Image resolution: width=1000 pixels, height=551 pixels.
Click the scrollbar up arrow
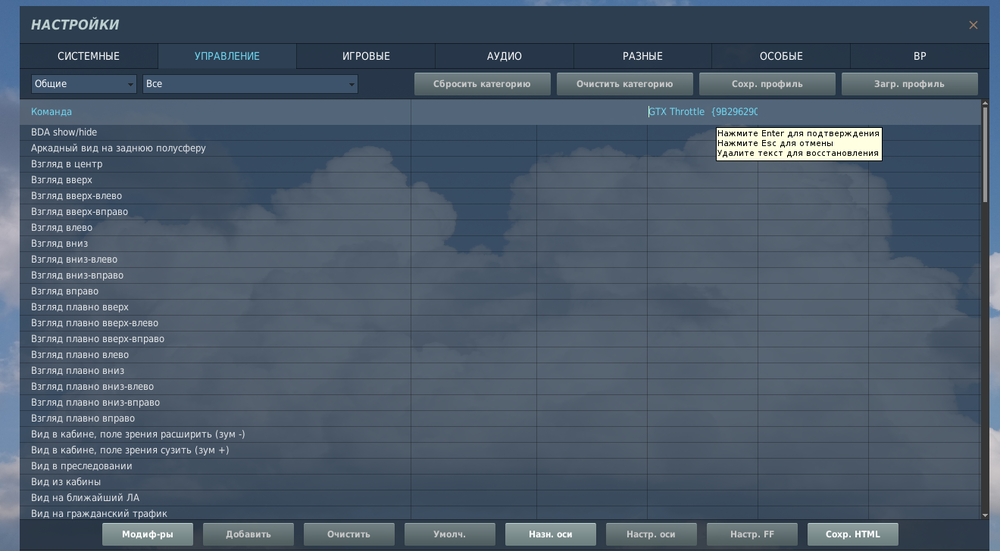(985, 103)
